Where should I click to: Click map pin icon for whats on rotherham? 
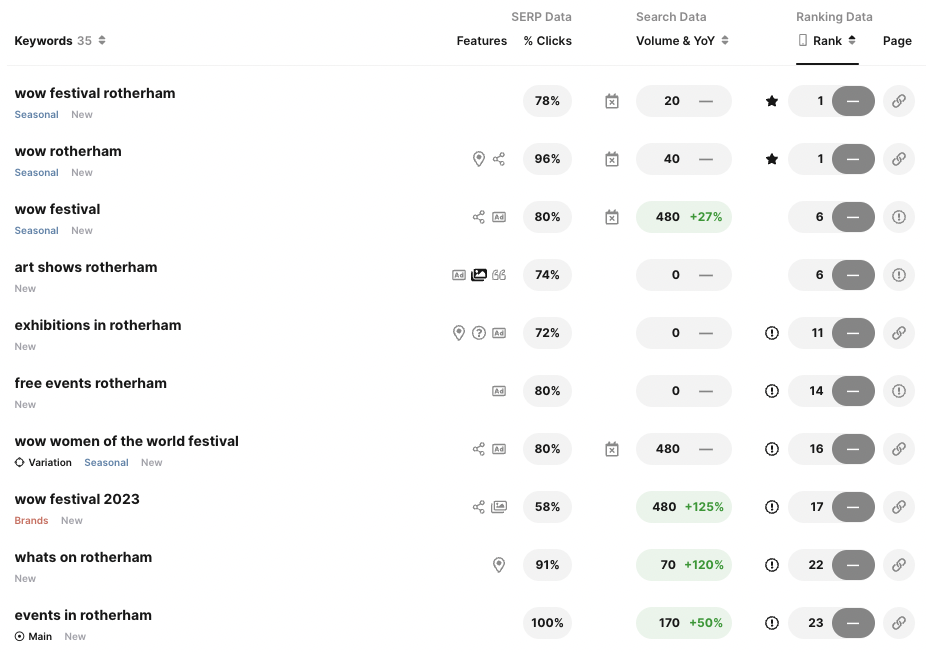pyautogui.click(x=499, y=565)
